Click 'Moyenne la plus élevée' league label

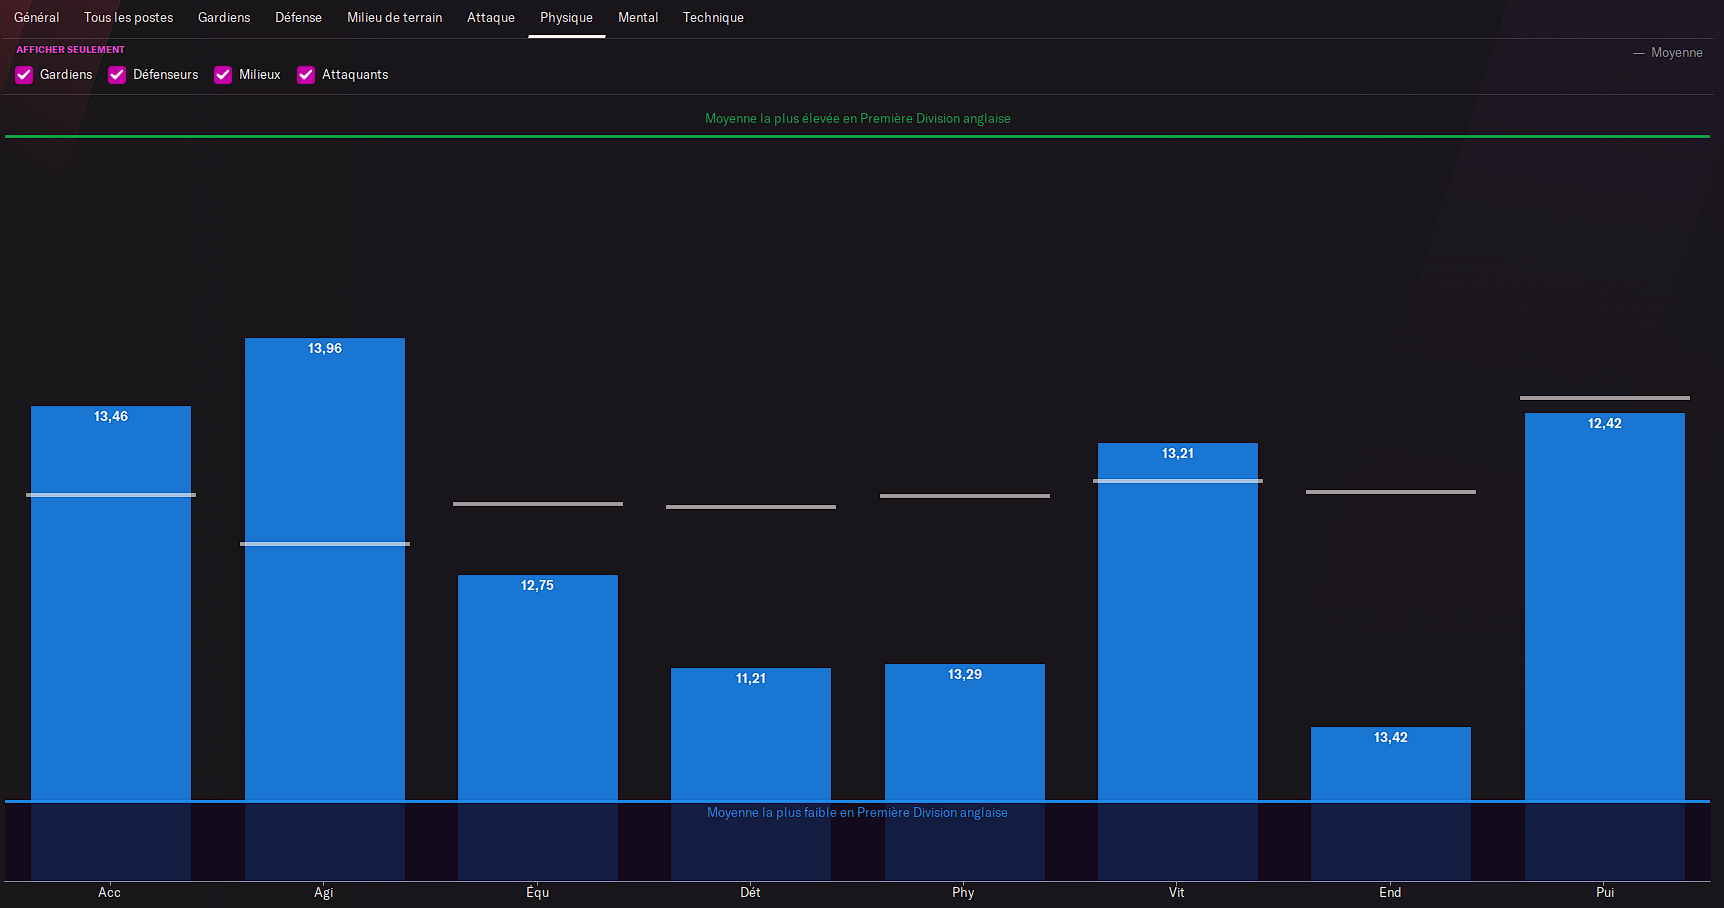tap(858, 119)
